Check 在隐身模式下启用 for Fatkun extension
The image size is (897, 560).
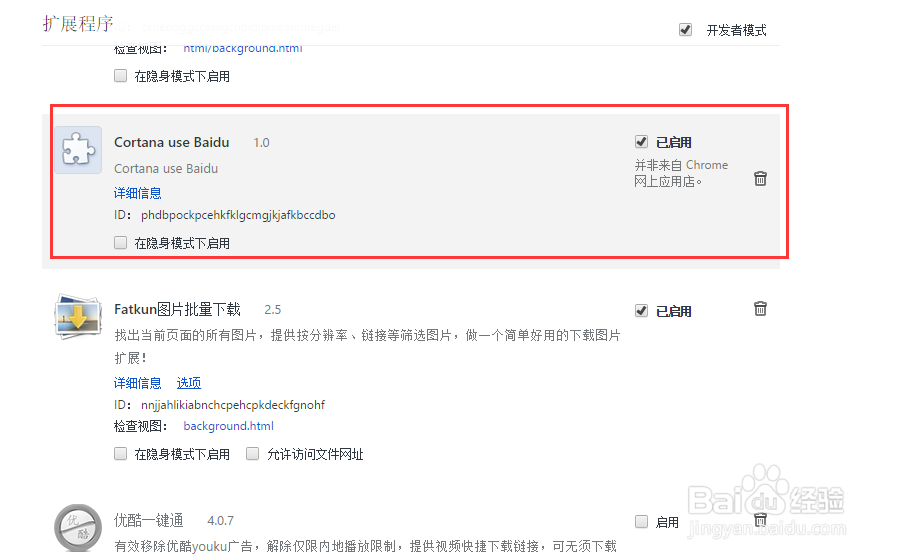tap(120, 454)
